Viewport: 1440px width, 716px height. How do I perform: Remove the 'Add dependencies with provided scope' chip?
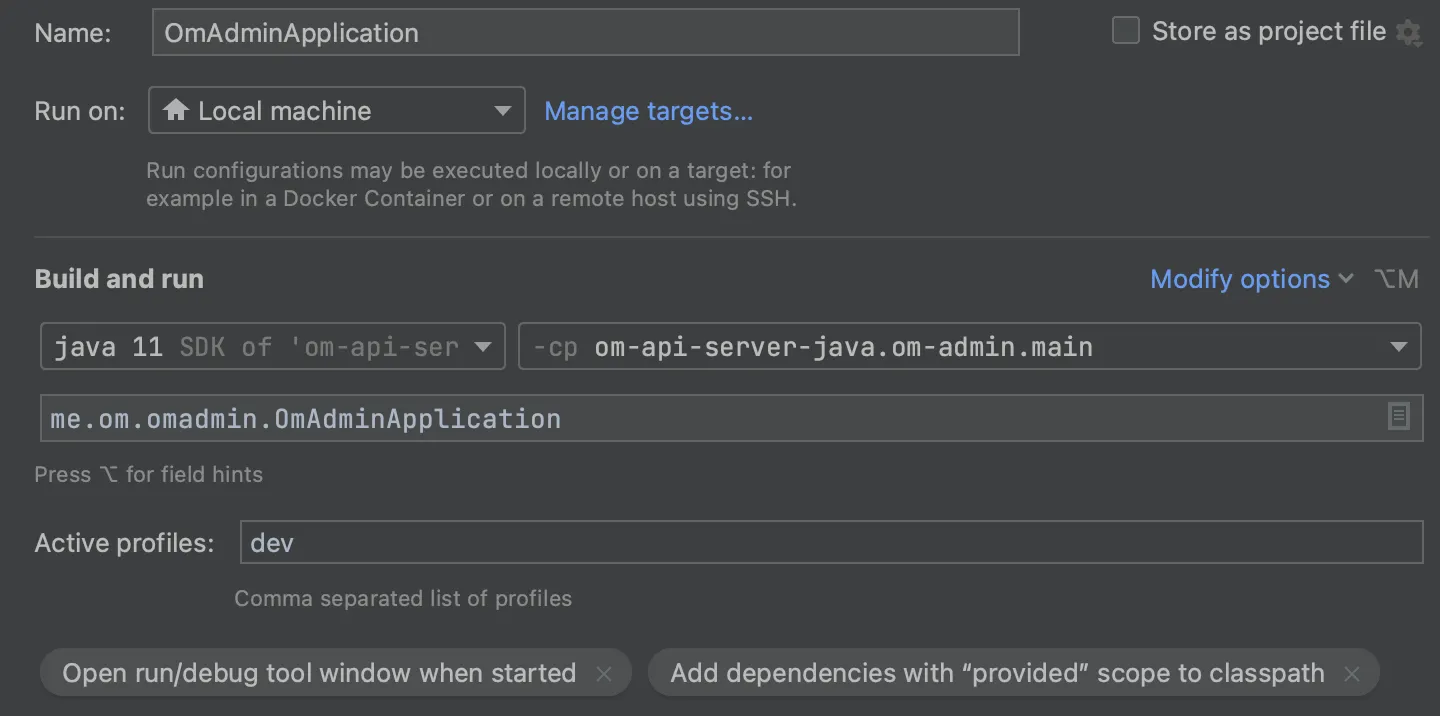1352,674
